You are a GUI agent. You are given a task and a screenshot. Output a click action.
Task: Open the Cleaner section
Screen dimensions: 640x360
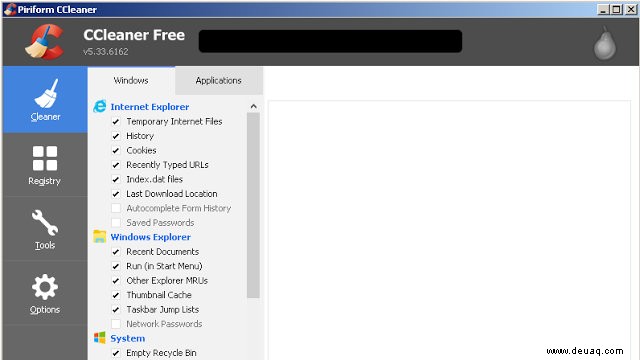(45, 100)
